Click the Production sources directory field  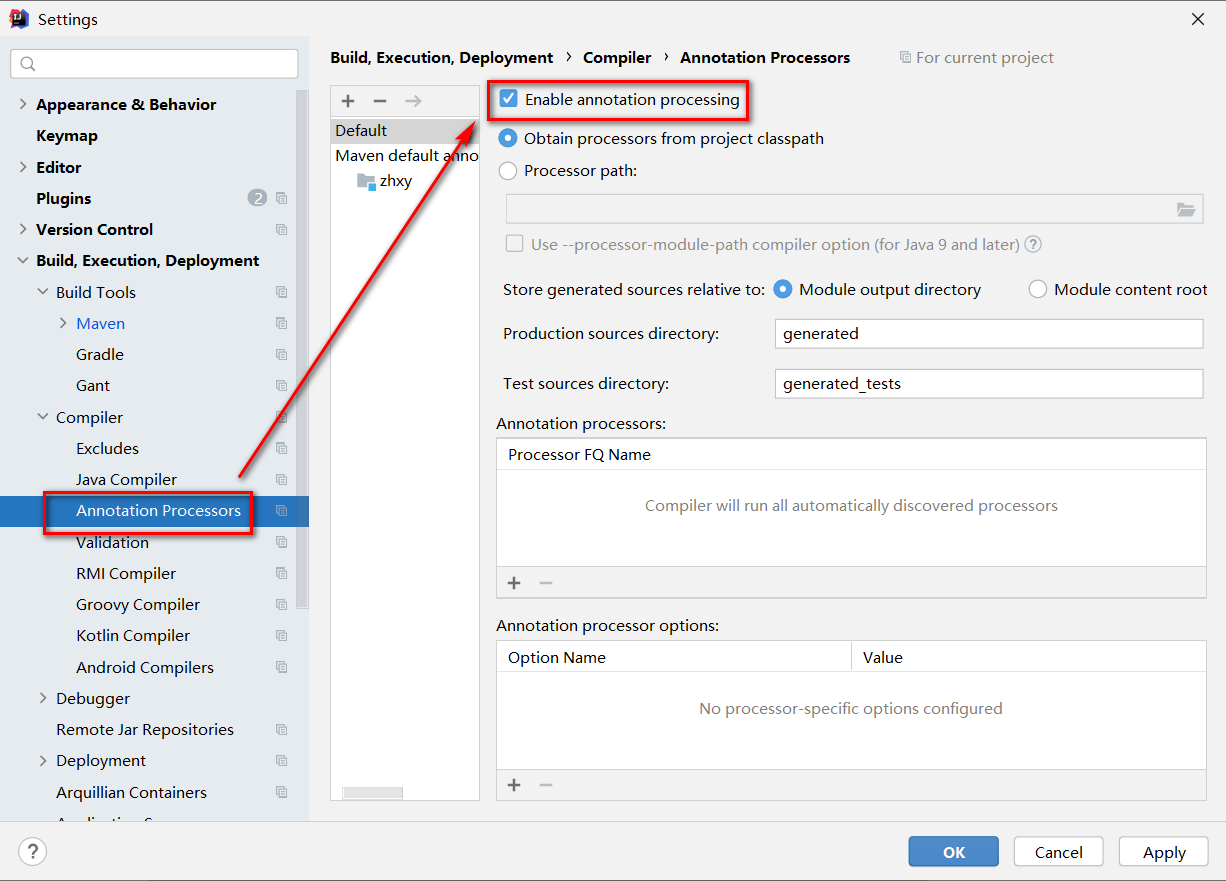pos(989,334)
